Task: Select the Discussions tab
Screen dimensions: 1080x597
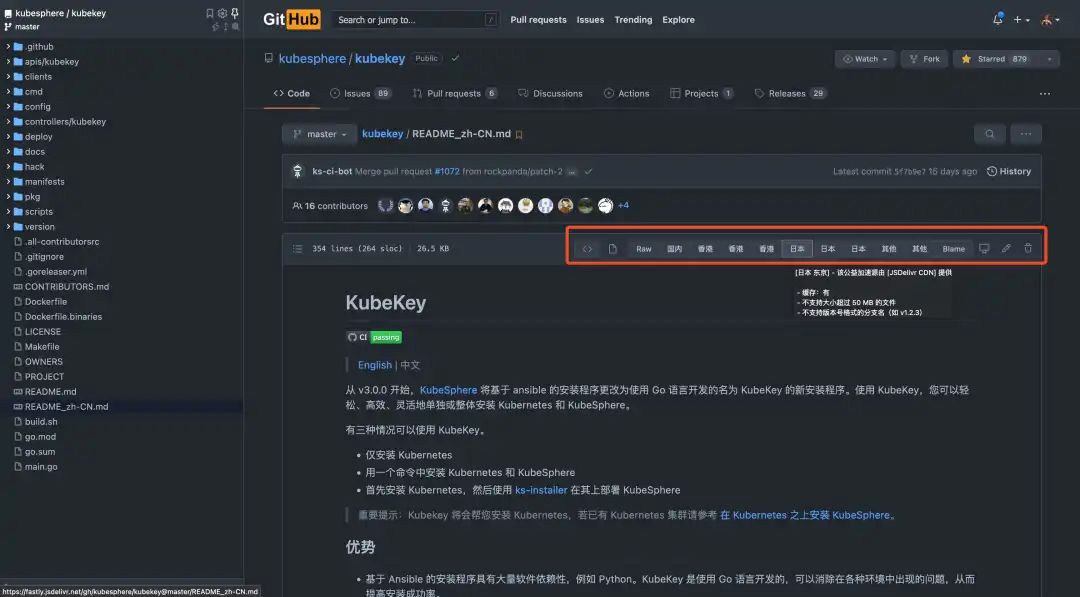Action: [x=550, y=94]
